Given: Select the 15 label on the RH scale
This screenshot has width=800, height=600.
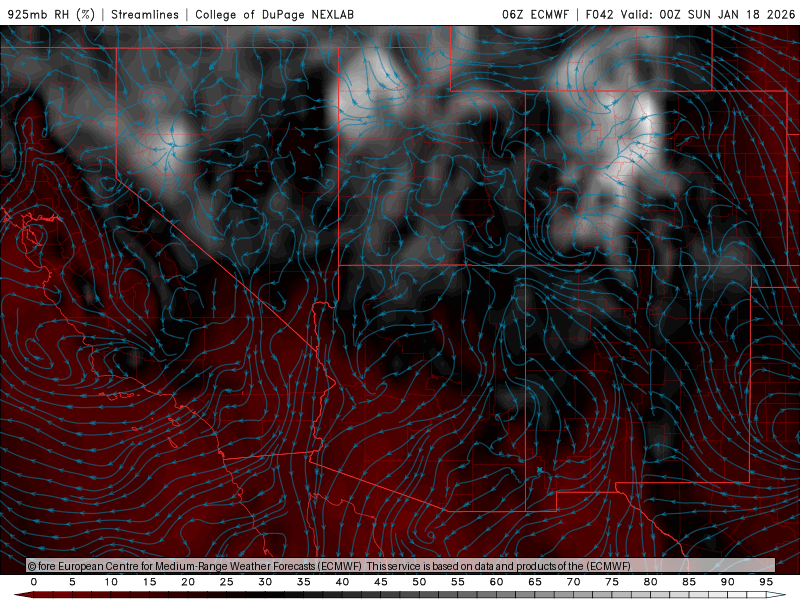Looking at the screenshot, I should pyautogui.click(x=149, y=582).
